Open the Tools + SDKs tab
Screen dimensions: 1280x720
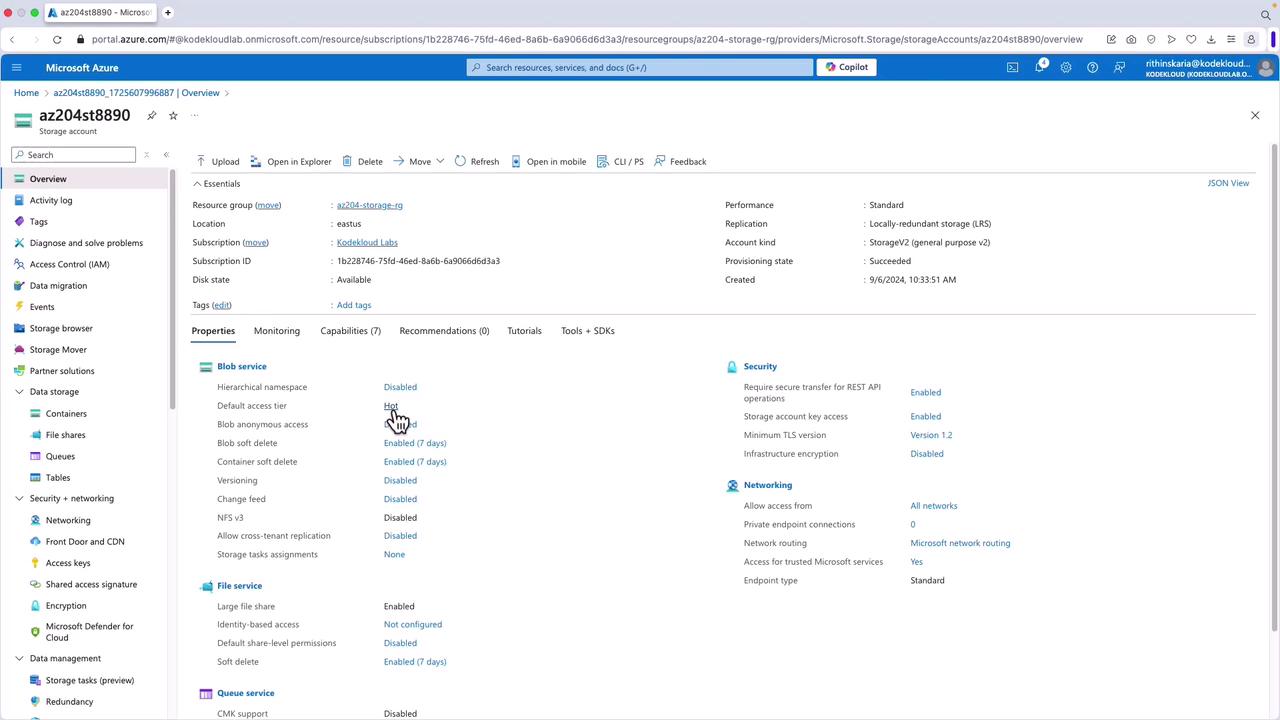coord(588,331)
